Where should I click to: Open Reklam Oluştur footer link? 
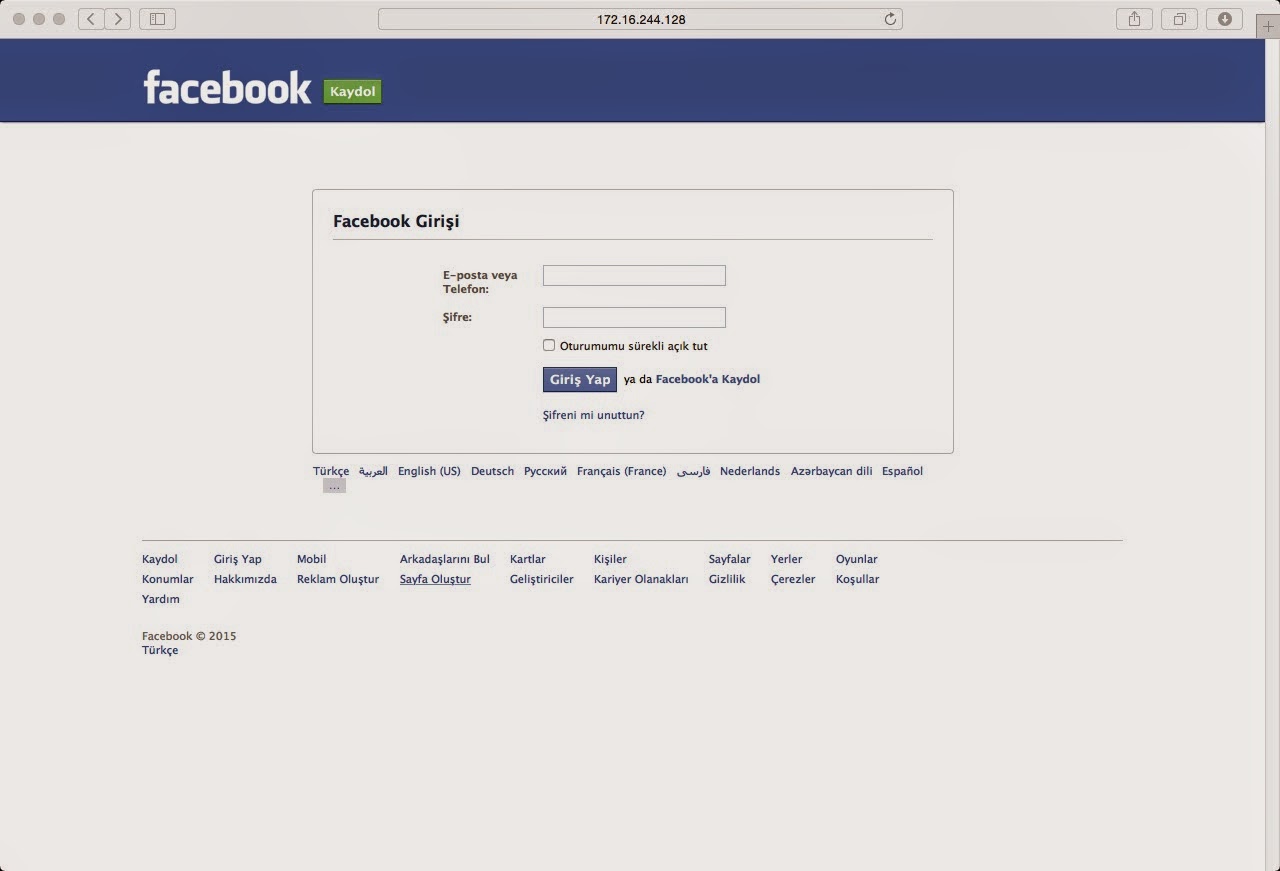338,579
